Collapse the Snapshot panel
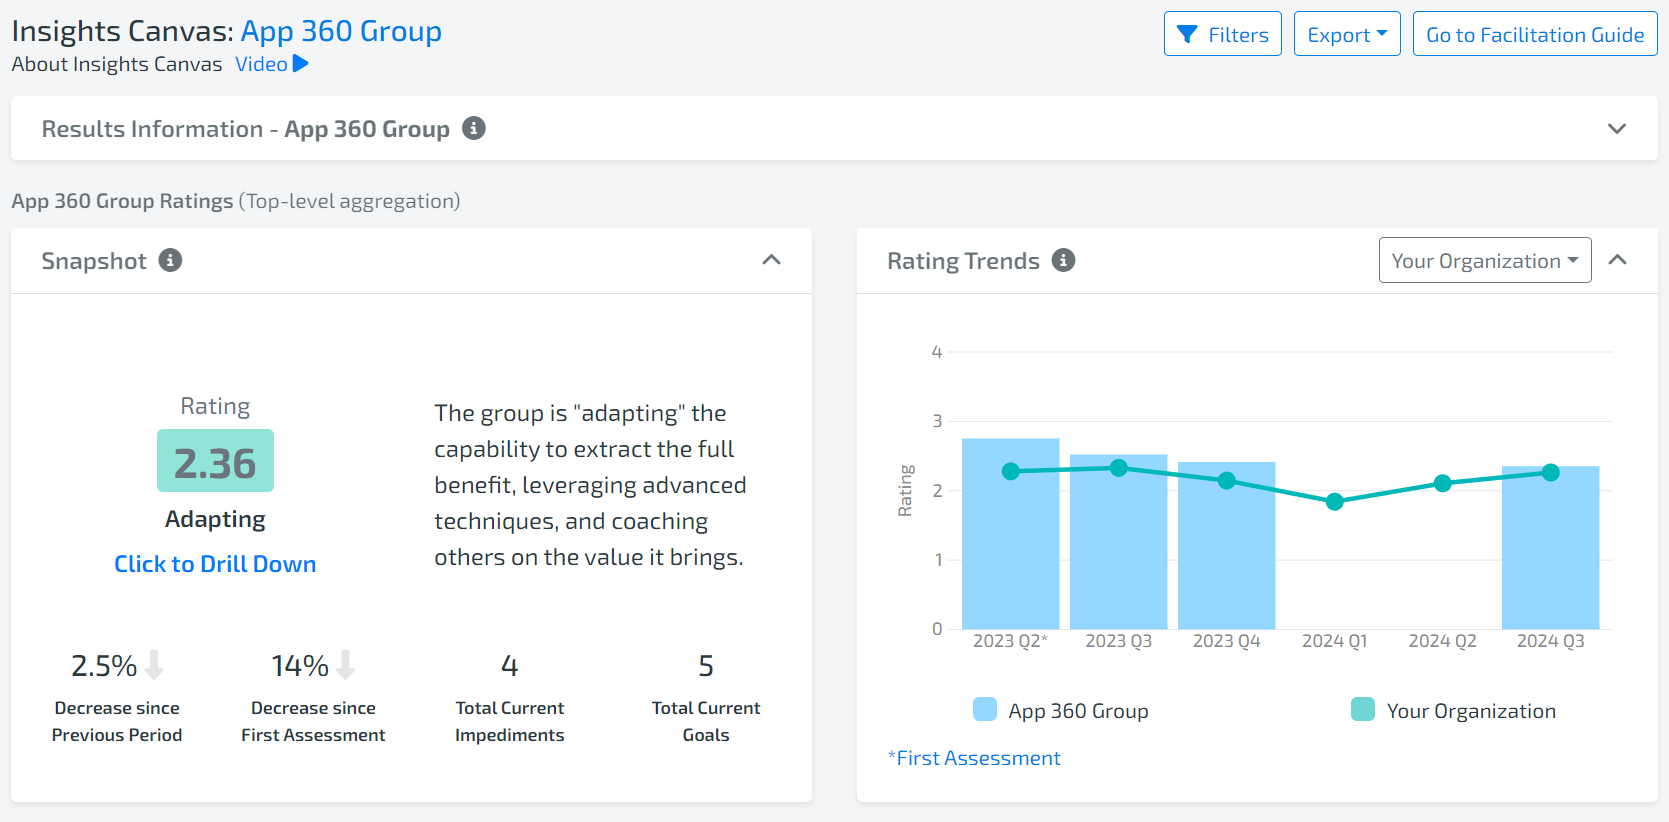Screen dimensions: 1669x822 [x=771, y=260]
